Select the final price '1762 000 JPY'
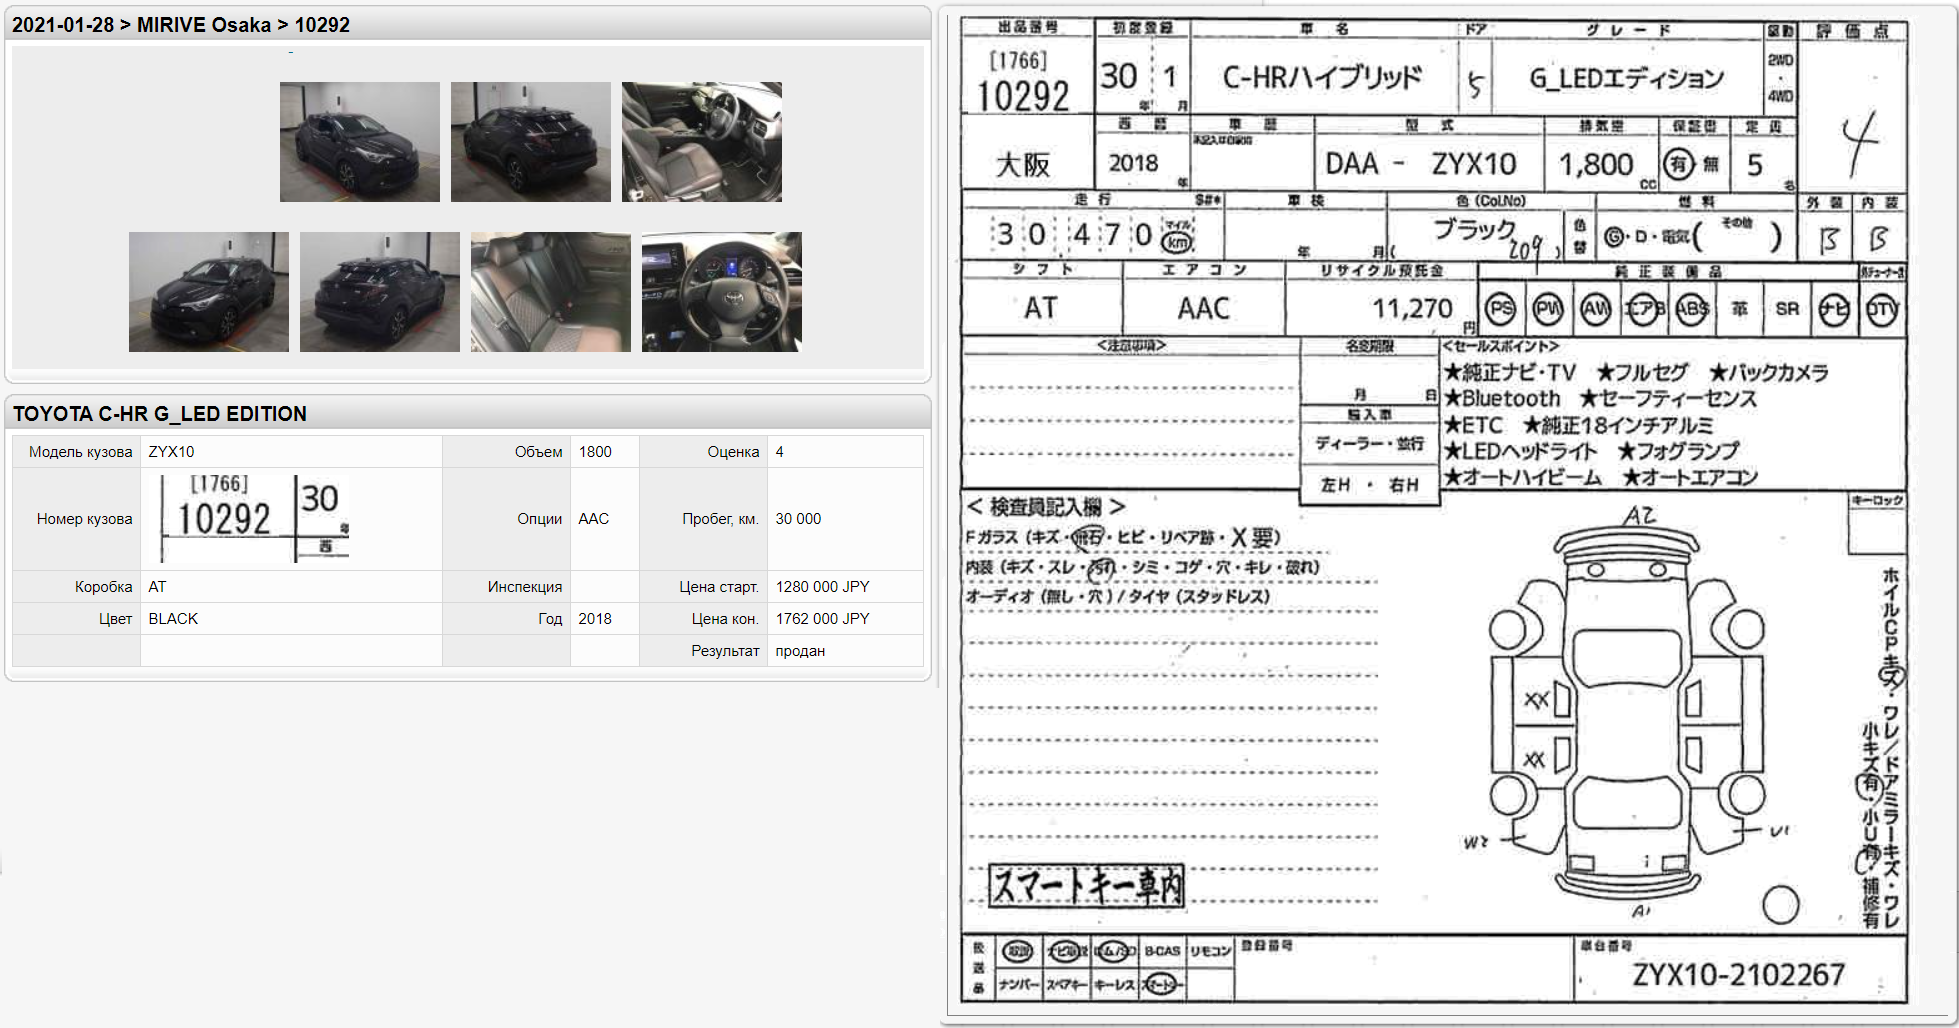1959x1028 pixels. 823,619
